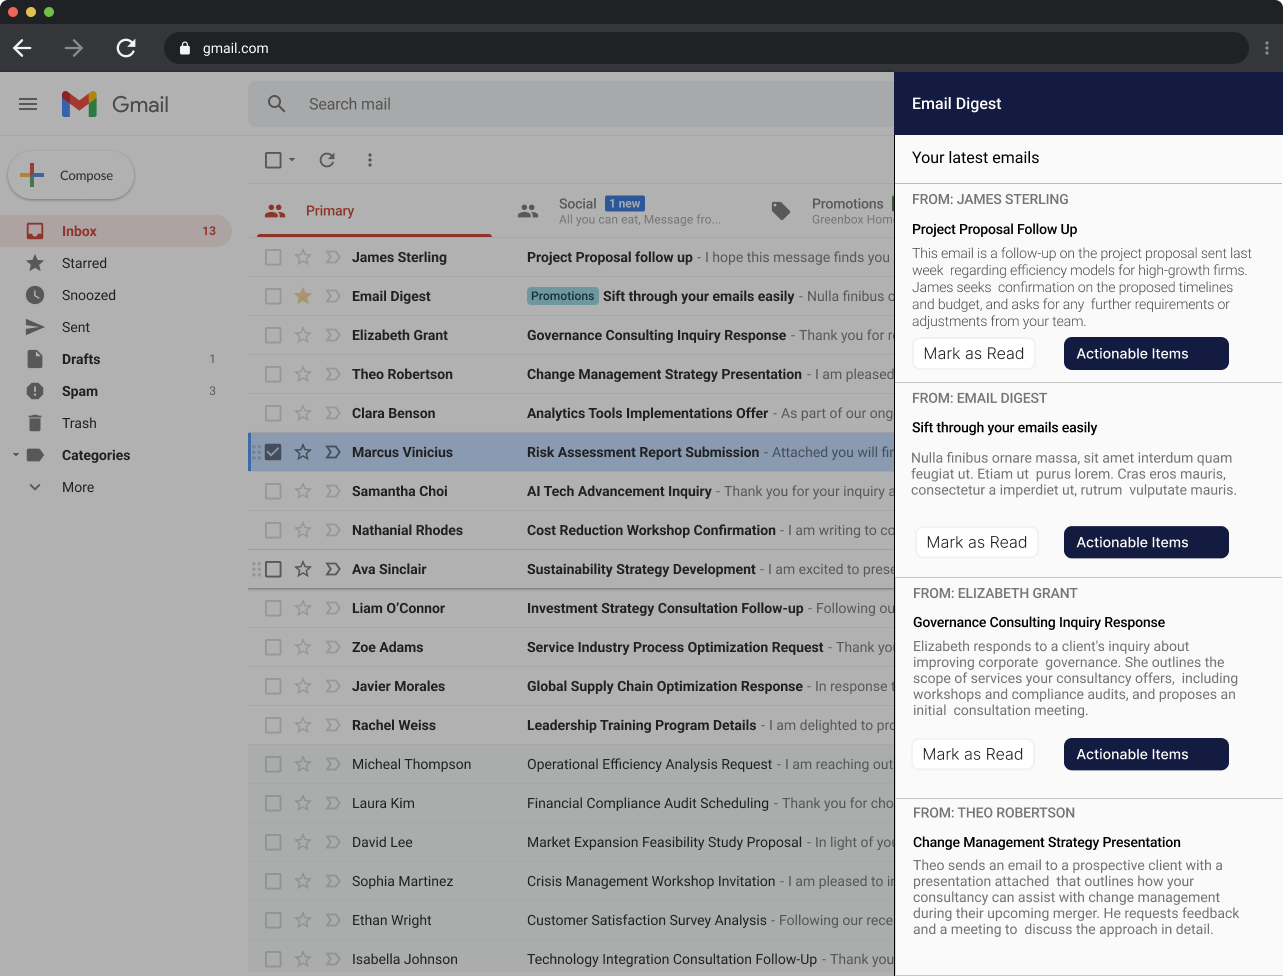Unstar the Email Digest email
This screenshot has height=976, width=1283.
click(303, 296)
